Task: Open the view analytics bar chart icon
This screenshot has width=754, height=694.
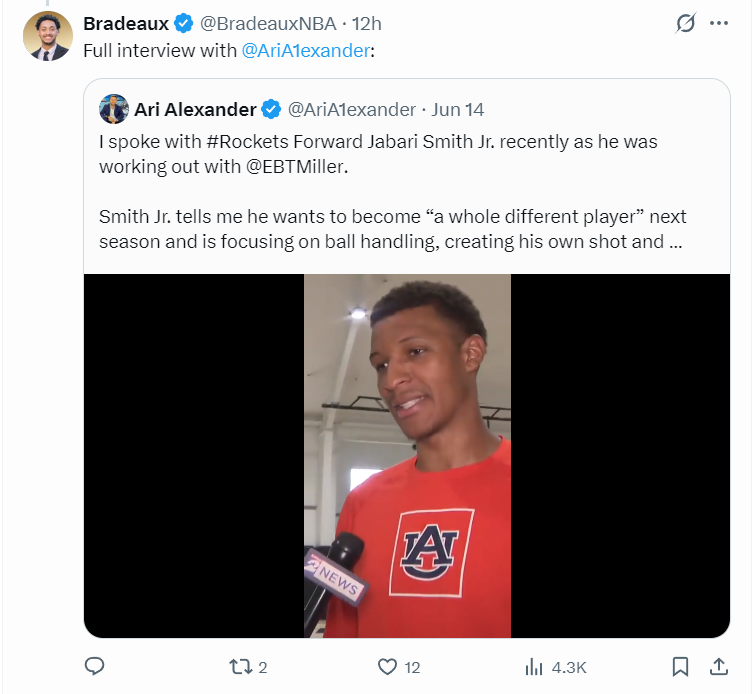Action: tap(534, 667)
